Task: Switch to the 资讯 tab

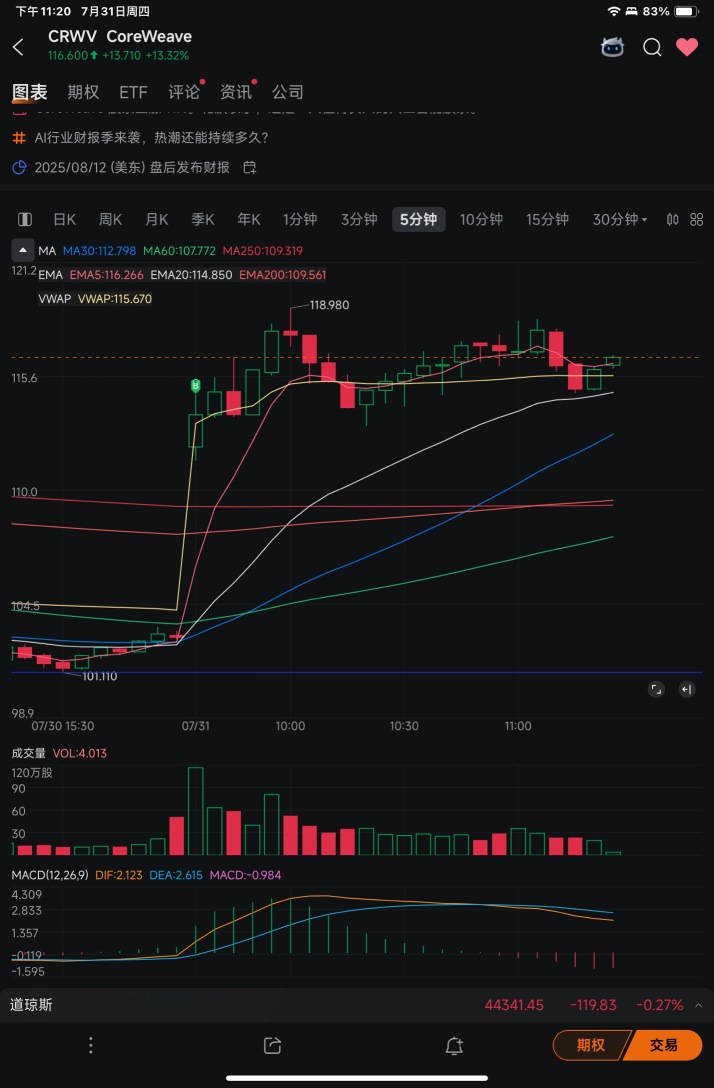Action: 236,92
